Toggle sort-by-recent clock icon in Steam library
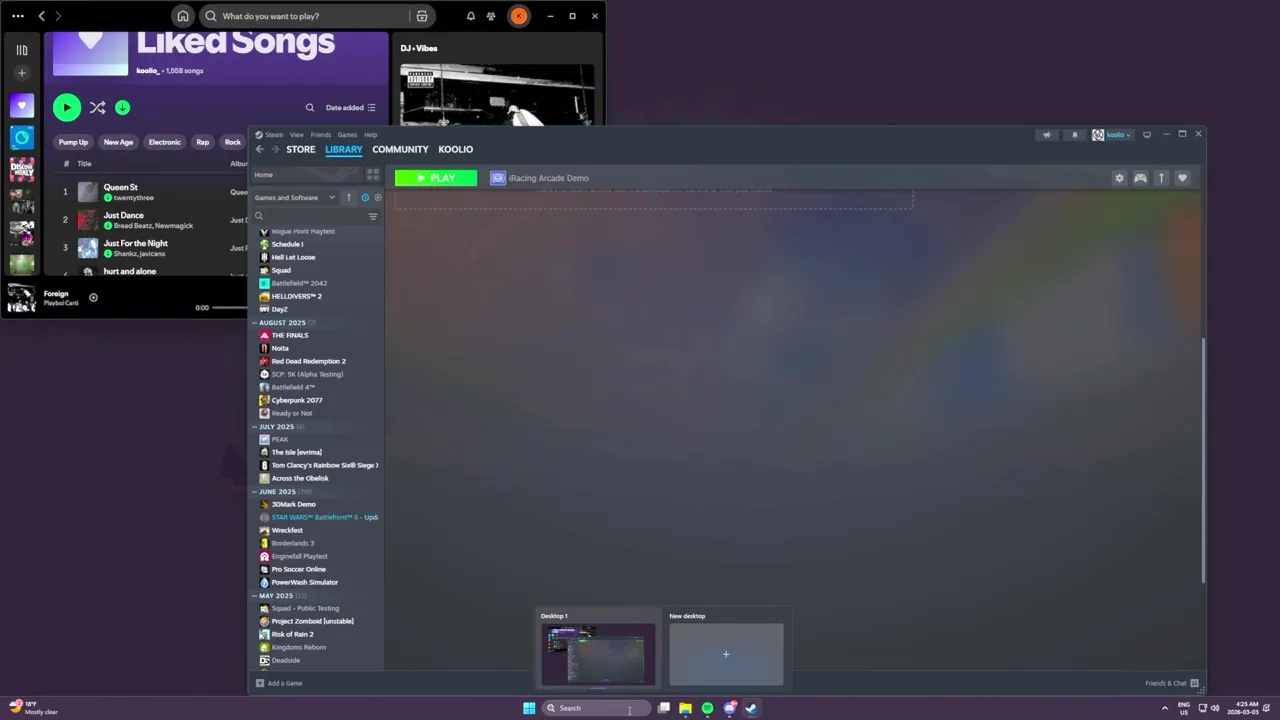This screenshot has height=720, width=1280. coord(365,197)
